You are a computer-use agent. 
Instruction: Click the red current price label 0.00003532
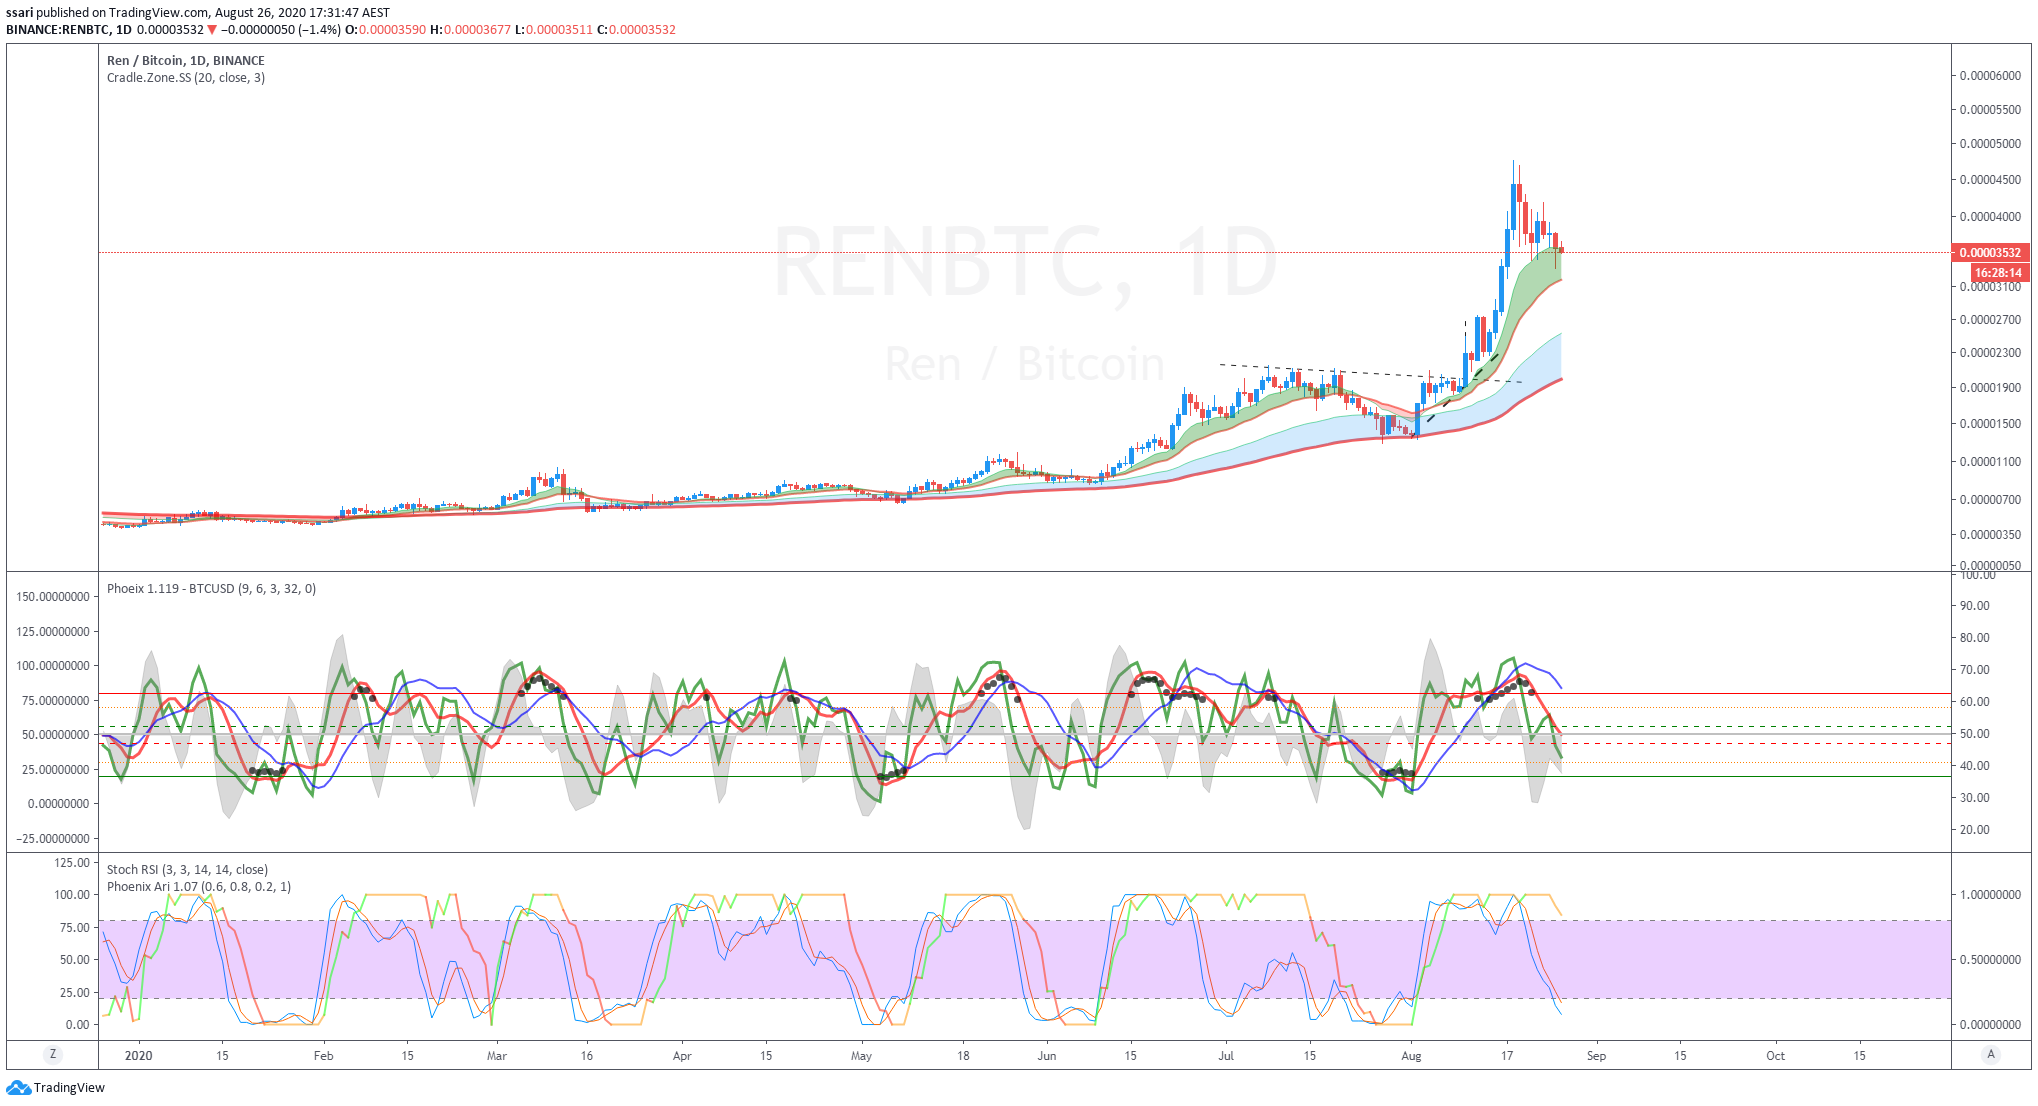tap(1990, 253)
